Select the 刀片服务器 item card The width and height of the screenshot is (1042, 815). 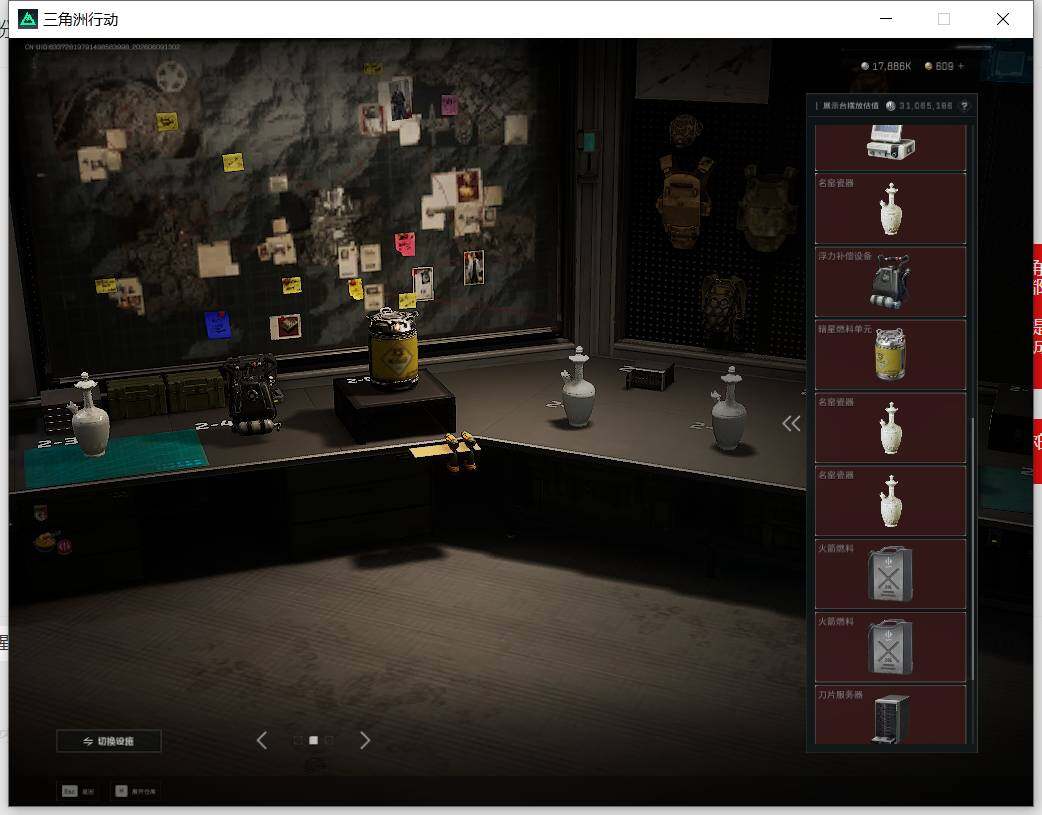click(890, 715)
